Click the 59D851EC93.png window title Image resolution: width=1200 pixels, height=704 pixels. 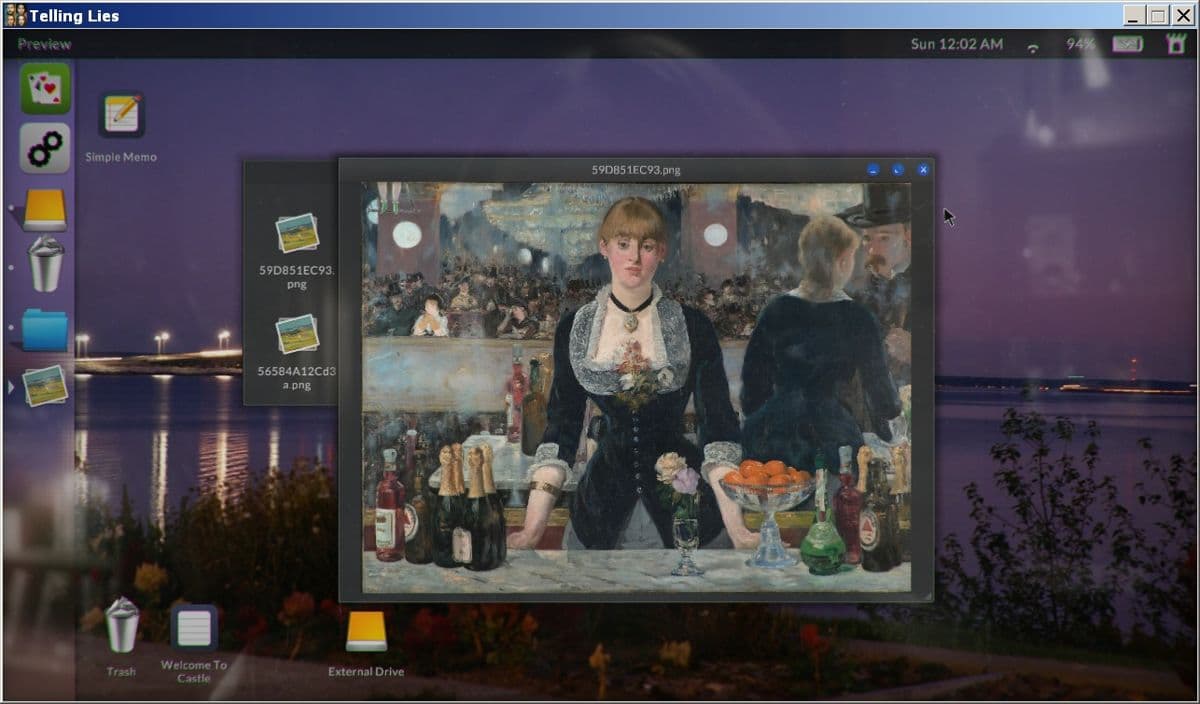pos(636,170)
